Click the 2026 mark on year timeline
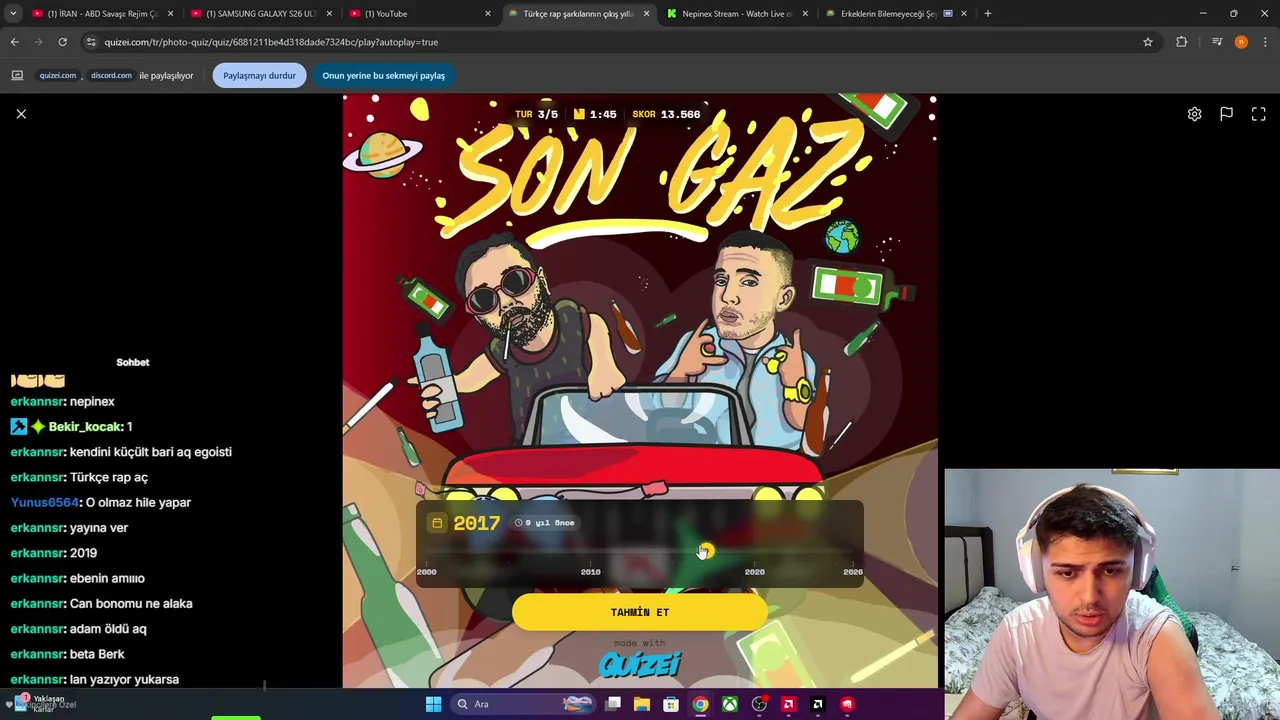This screenshot has height=720, width=1280. coord(852,572)
